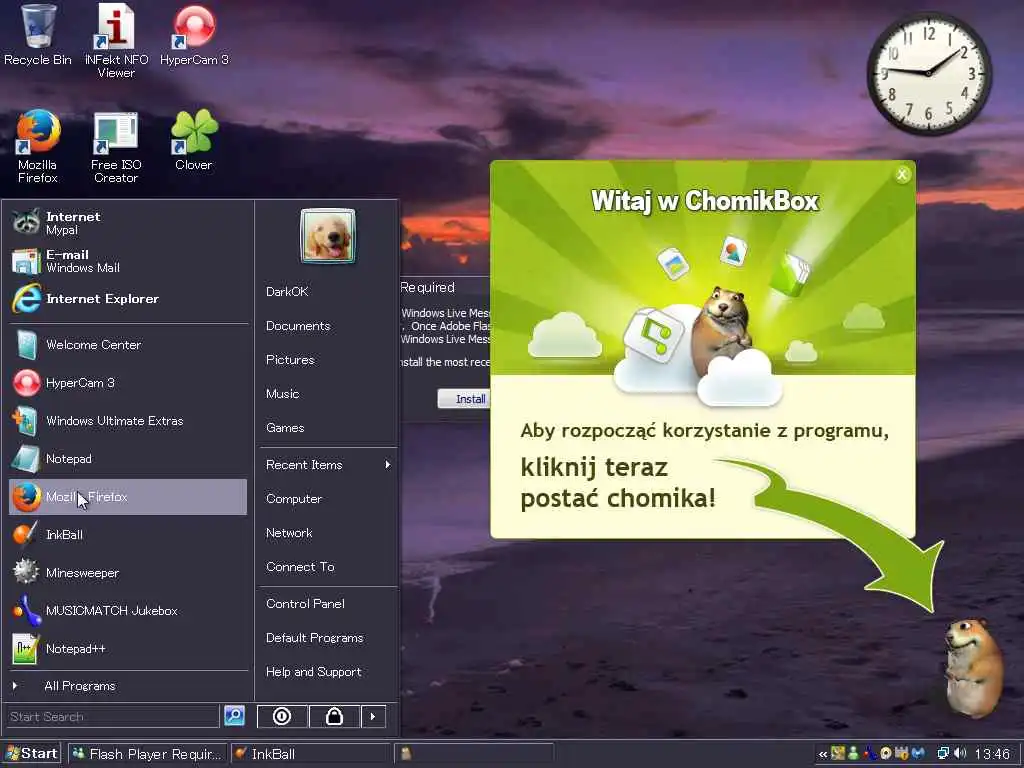Viewport: 1024px width, 768px height.
Task: Open Windows Ultimate Extras
Action: pos(128,421)
